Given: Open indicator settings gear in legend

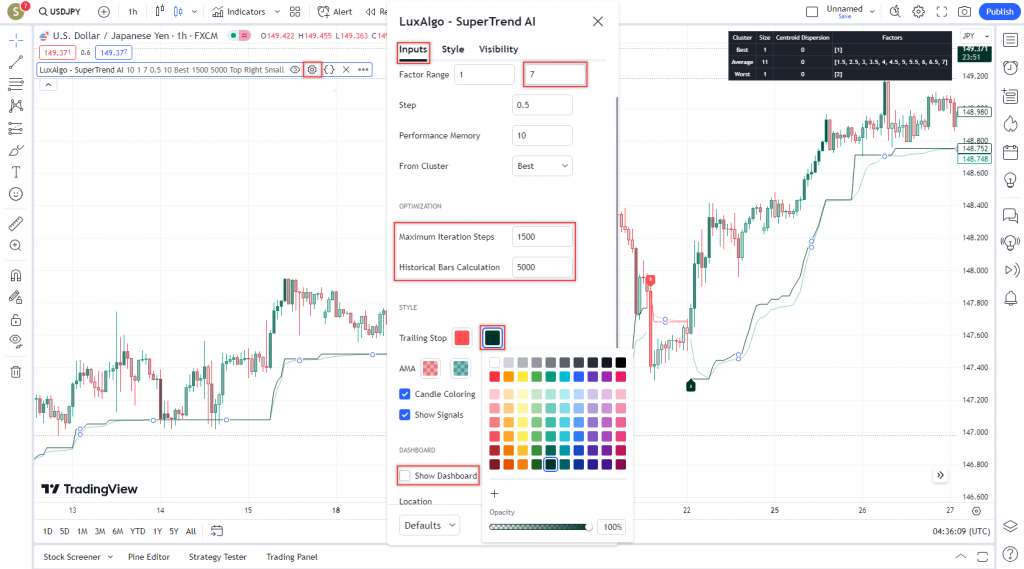Looking at the screenshot, I should tap(312, 69).
